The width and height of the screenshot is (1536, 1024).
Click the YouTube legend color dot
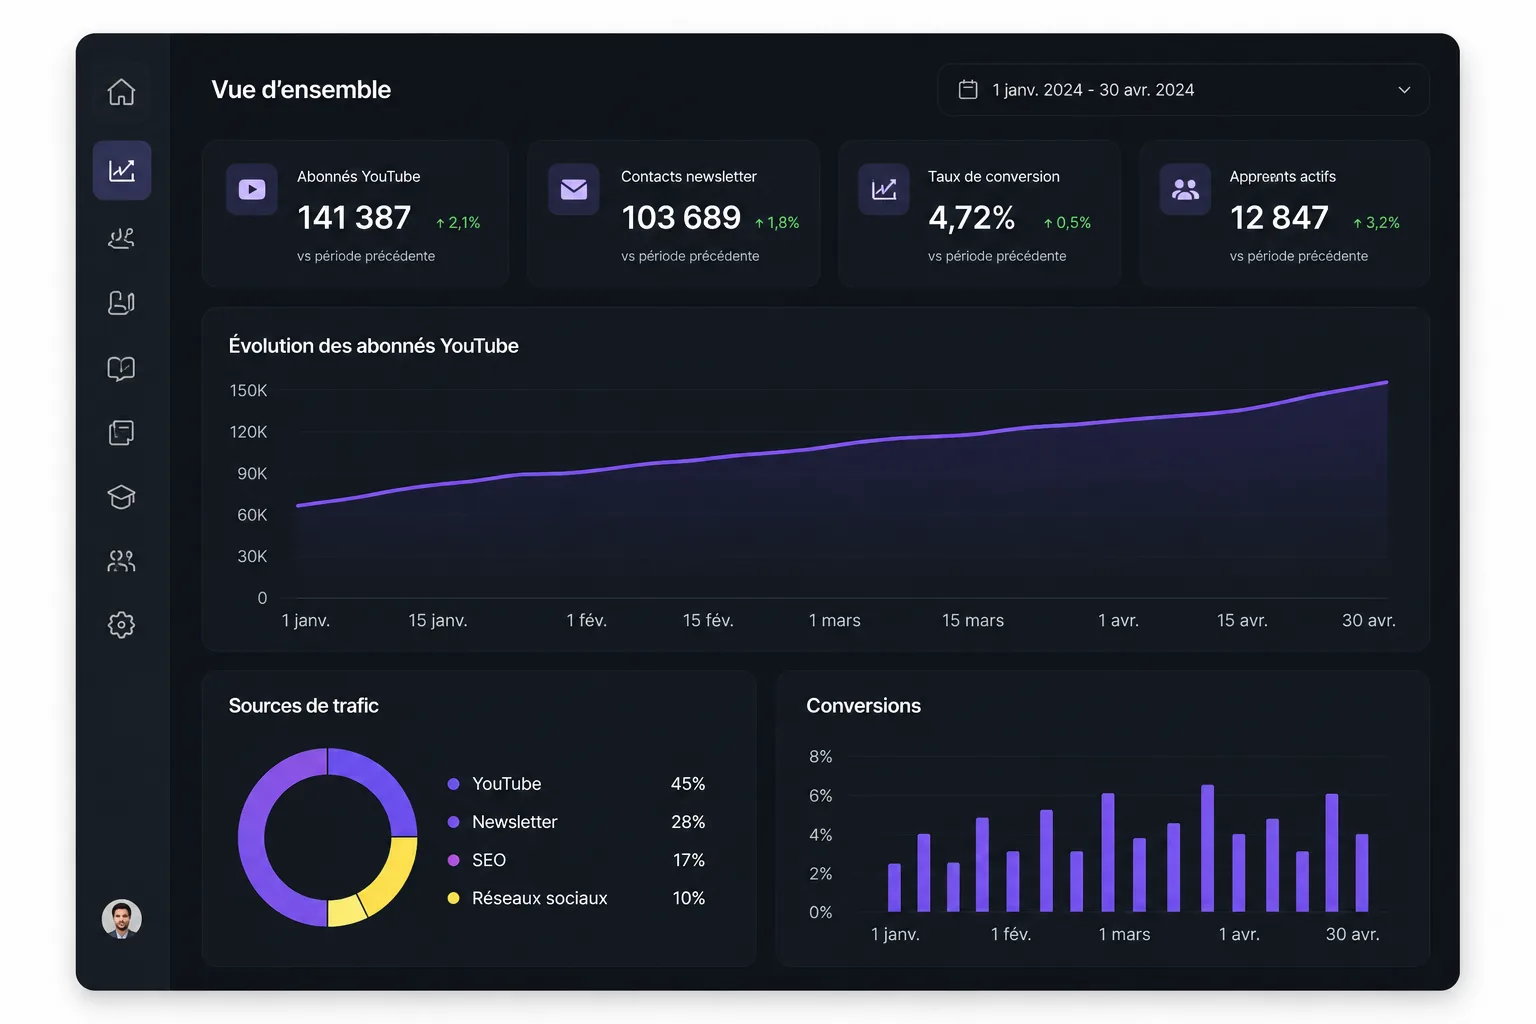pyautogui.click(x=453, y=784)
